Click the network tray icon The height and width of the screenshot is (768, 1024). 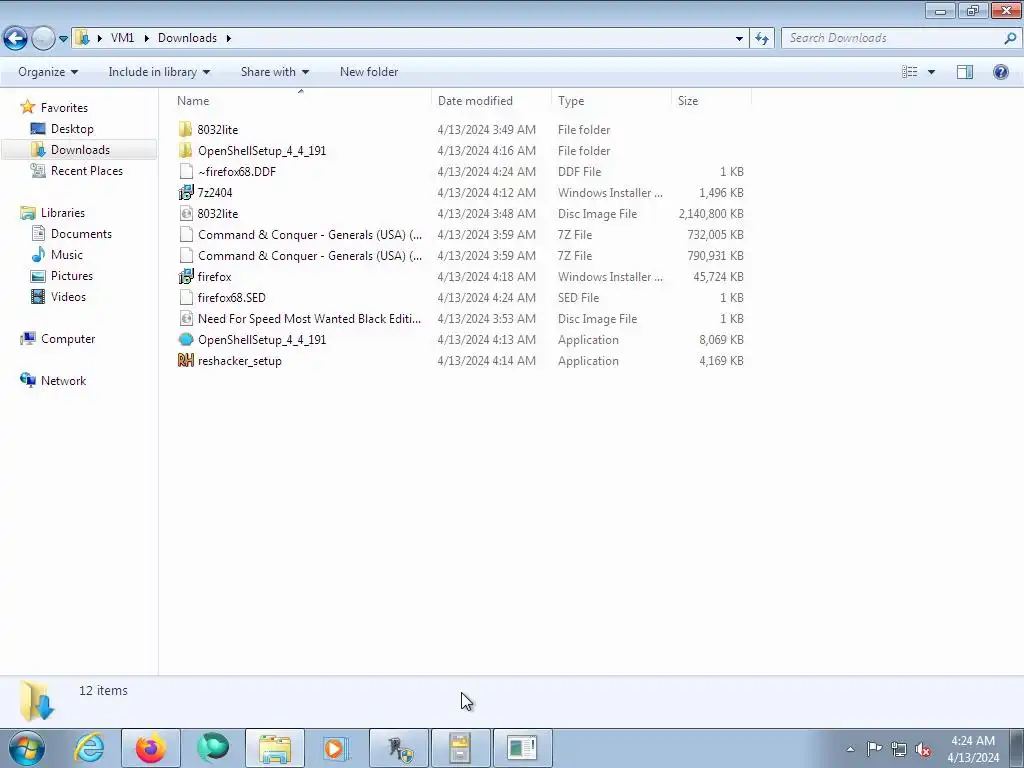899,749
